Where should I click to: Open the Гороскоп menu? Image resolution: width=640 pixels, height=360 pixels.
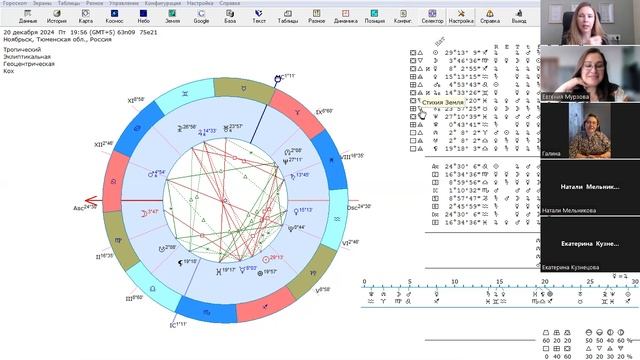click(15, 3)
